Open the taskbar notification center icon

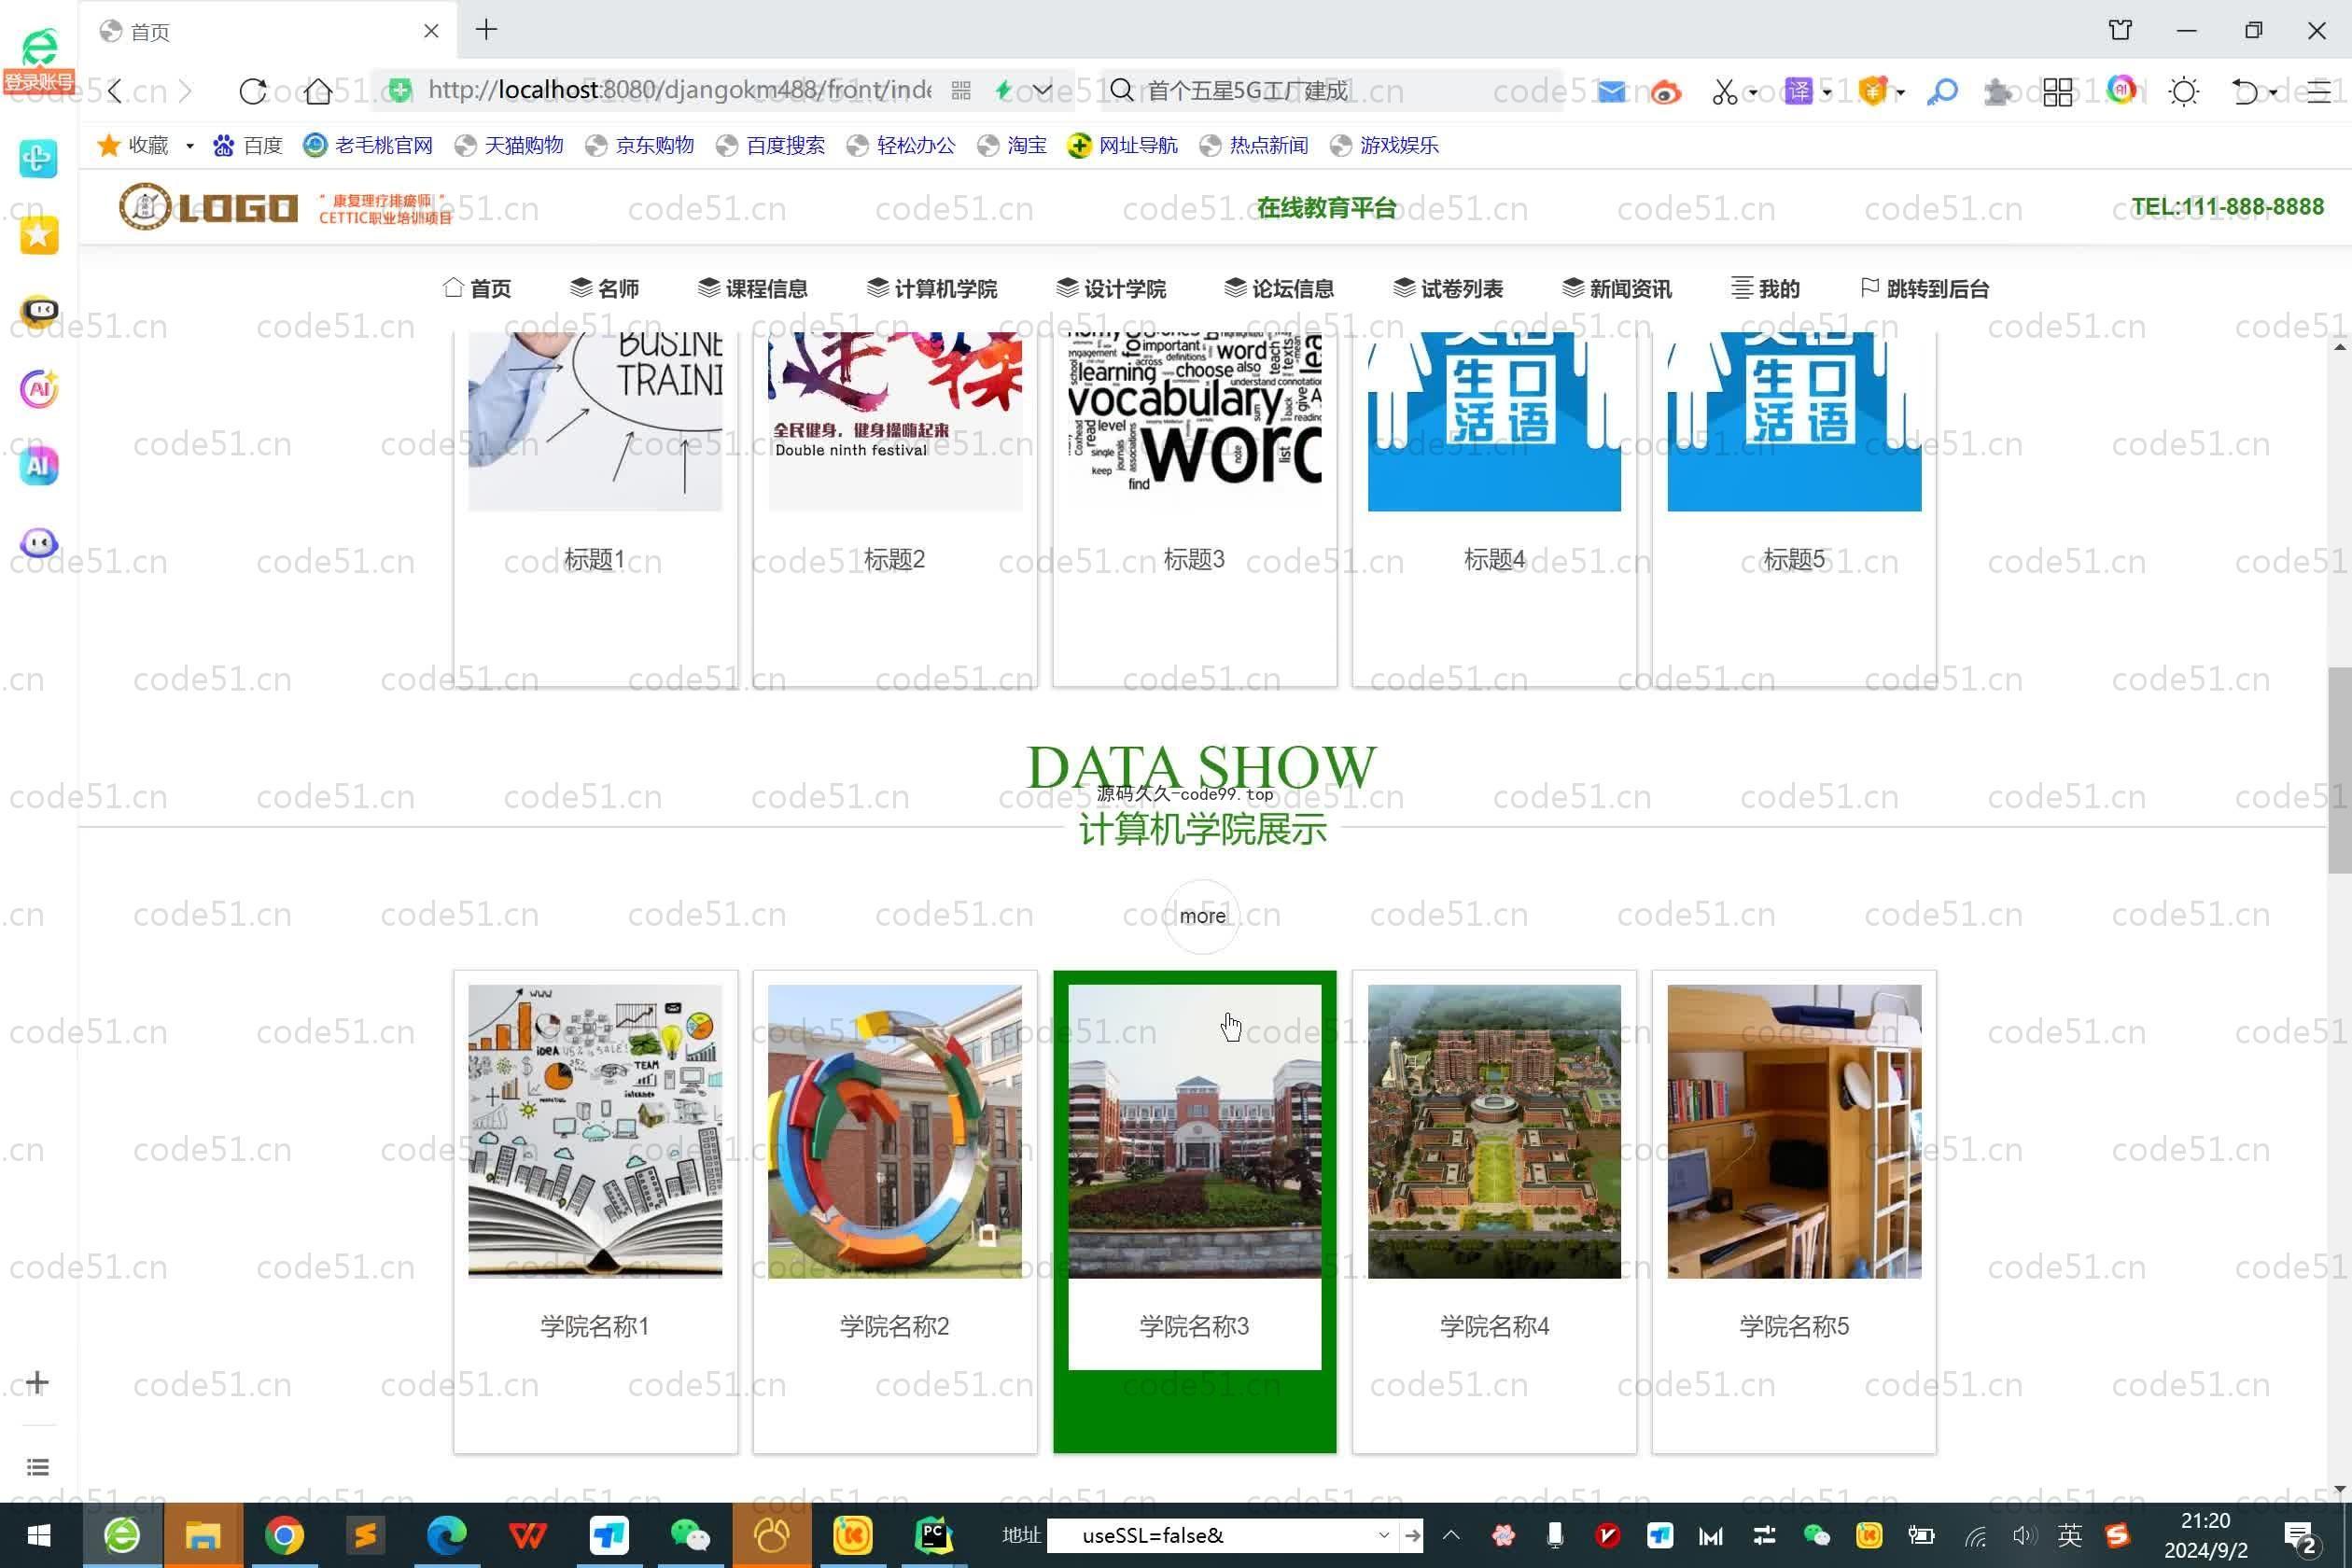pos(2300,1537)
